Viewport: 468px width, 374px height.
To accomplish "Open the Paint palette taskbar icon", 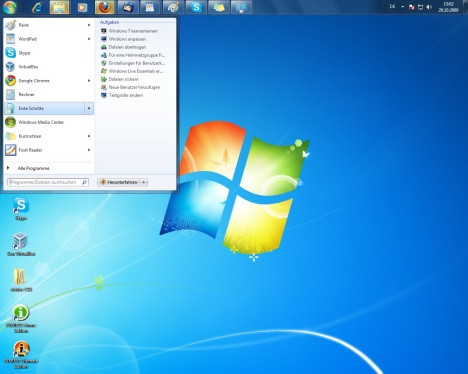I will tap(173, 7).
